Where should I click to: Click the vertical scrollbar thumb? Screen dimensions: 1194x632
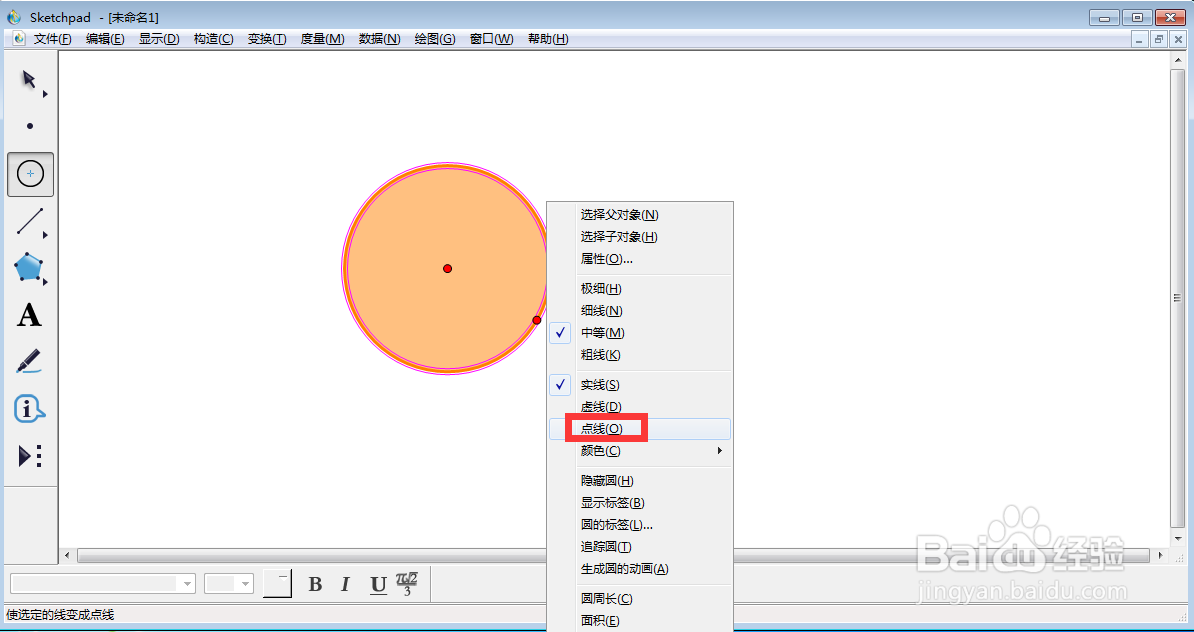pos(1177,298)
